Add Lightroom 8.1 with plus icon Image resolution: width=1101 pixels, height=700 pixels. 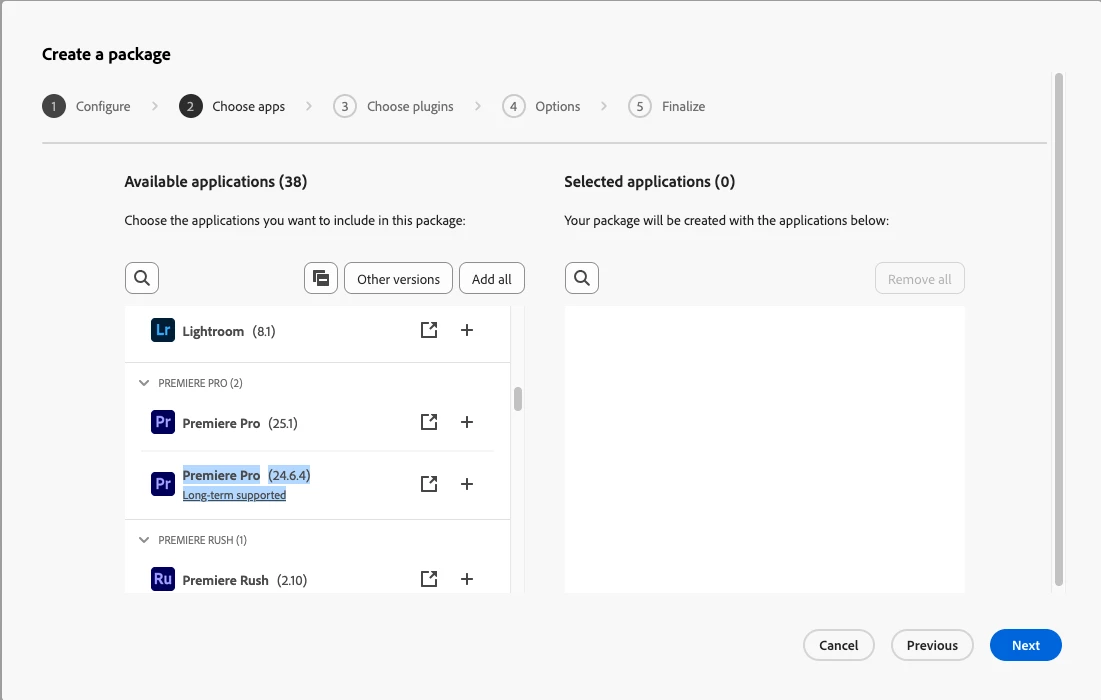tap(467, 330)
